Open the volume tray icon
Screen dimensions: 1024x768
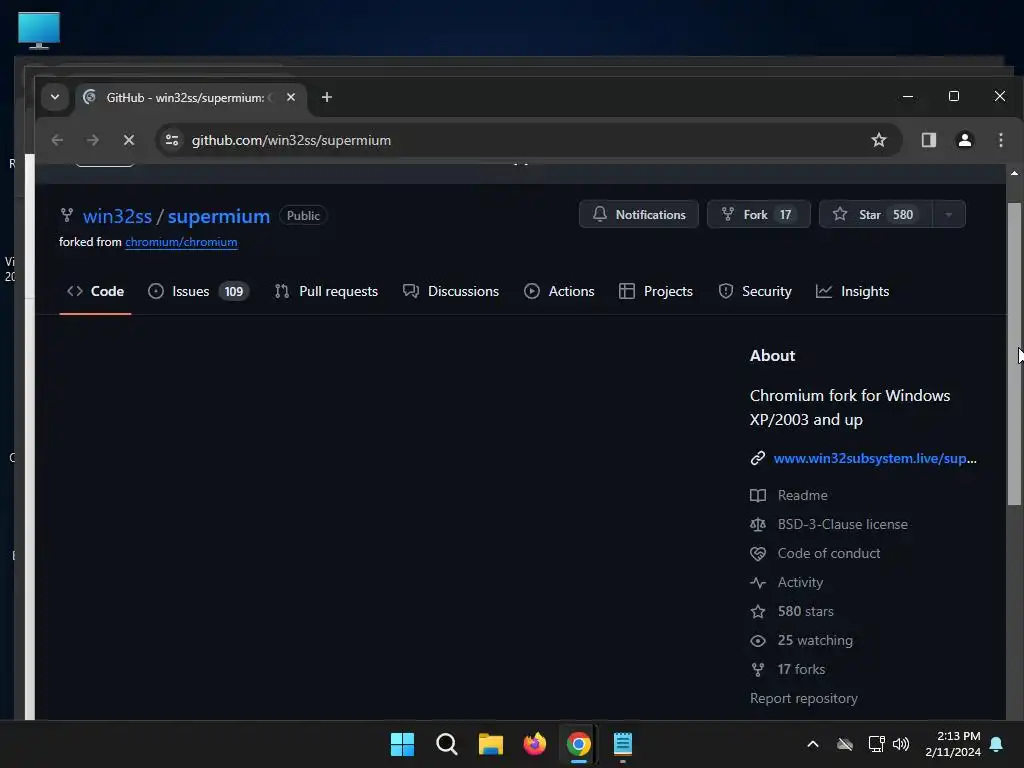(x=901, y=744)
